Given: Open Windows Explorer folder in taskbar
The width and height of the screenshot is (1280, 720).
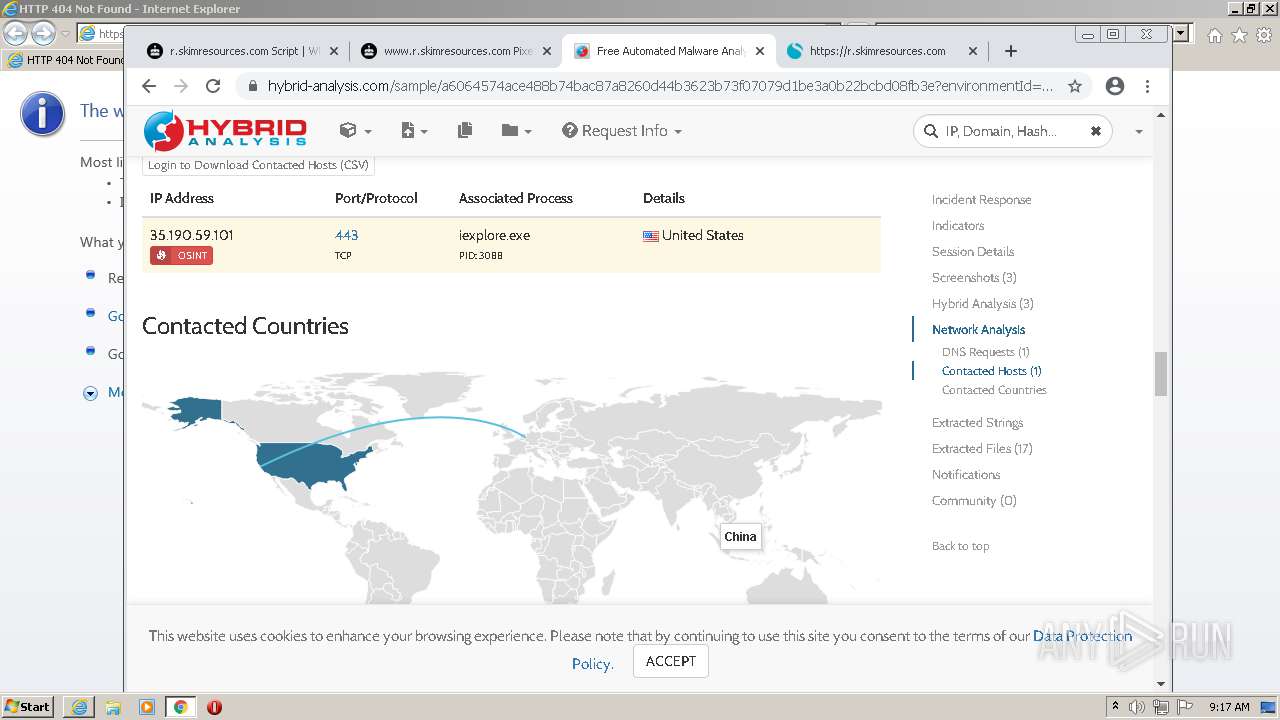Looking at the screenshot, I should coord(113,707).
